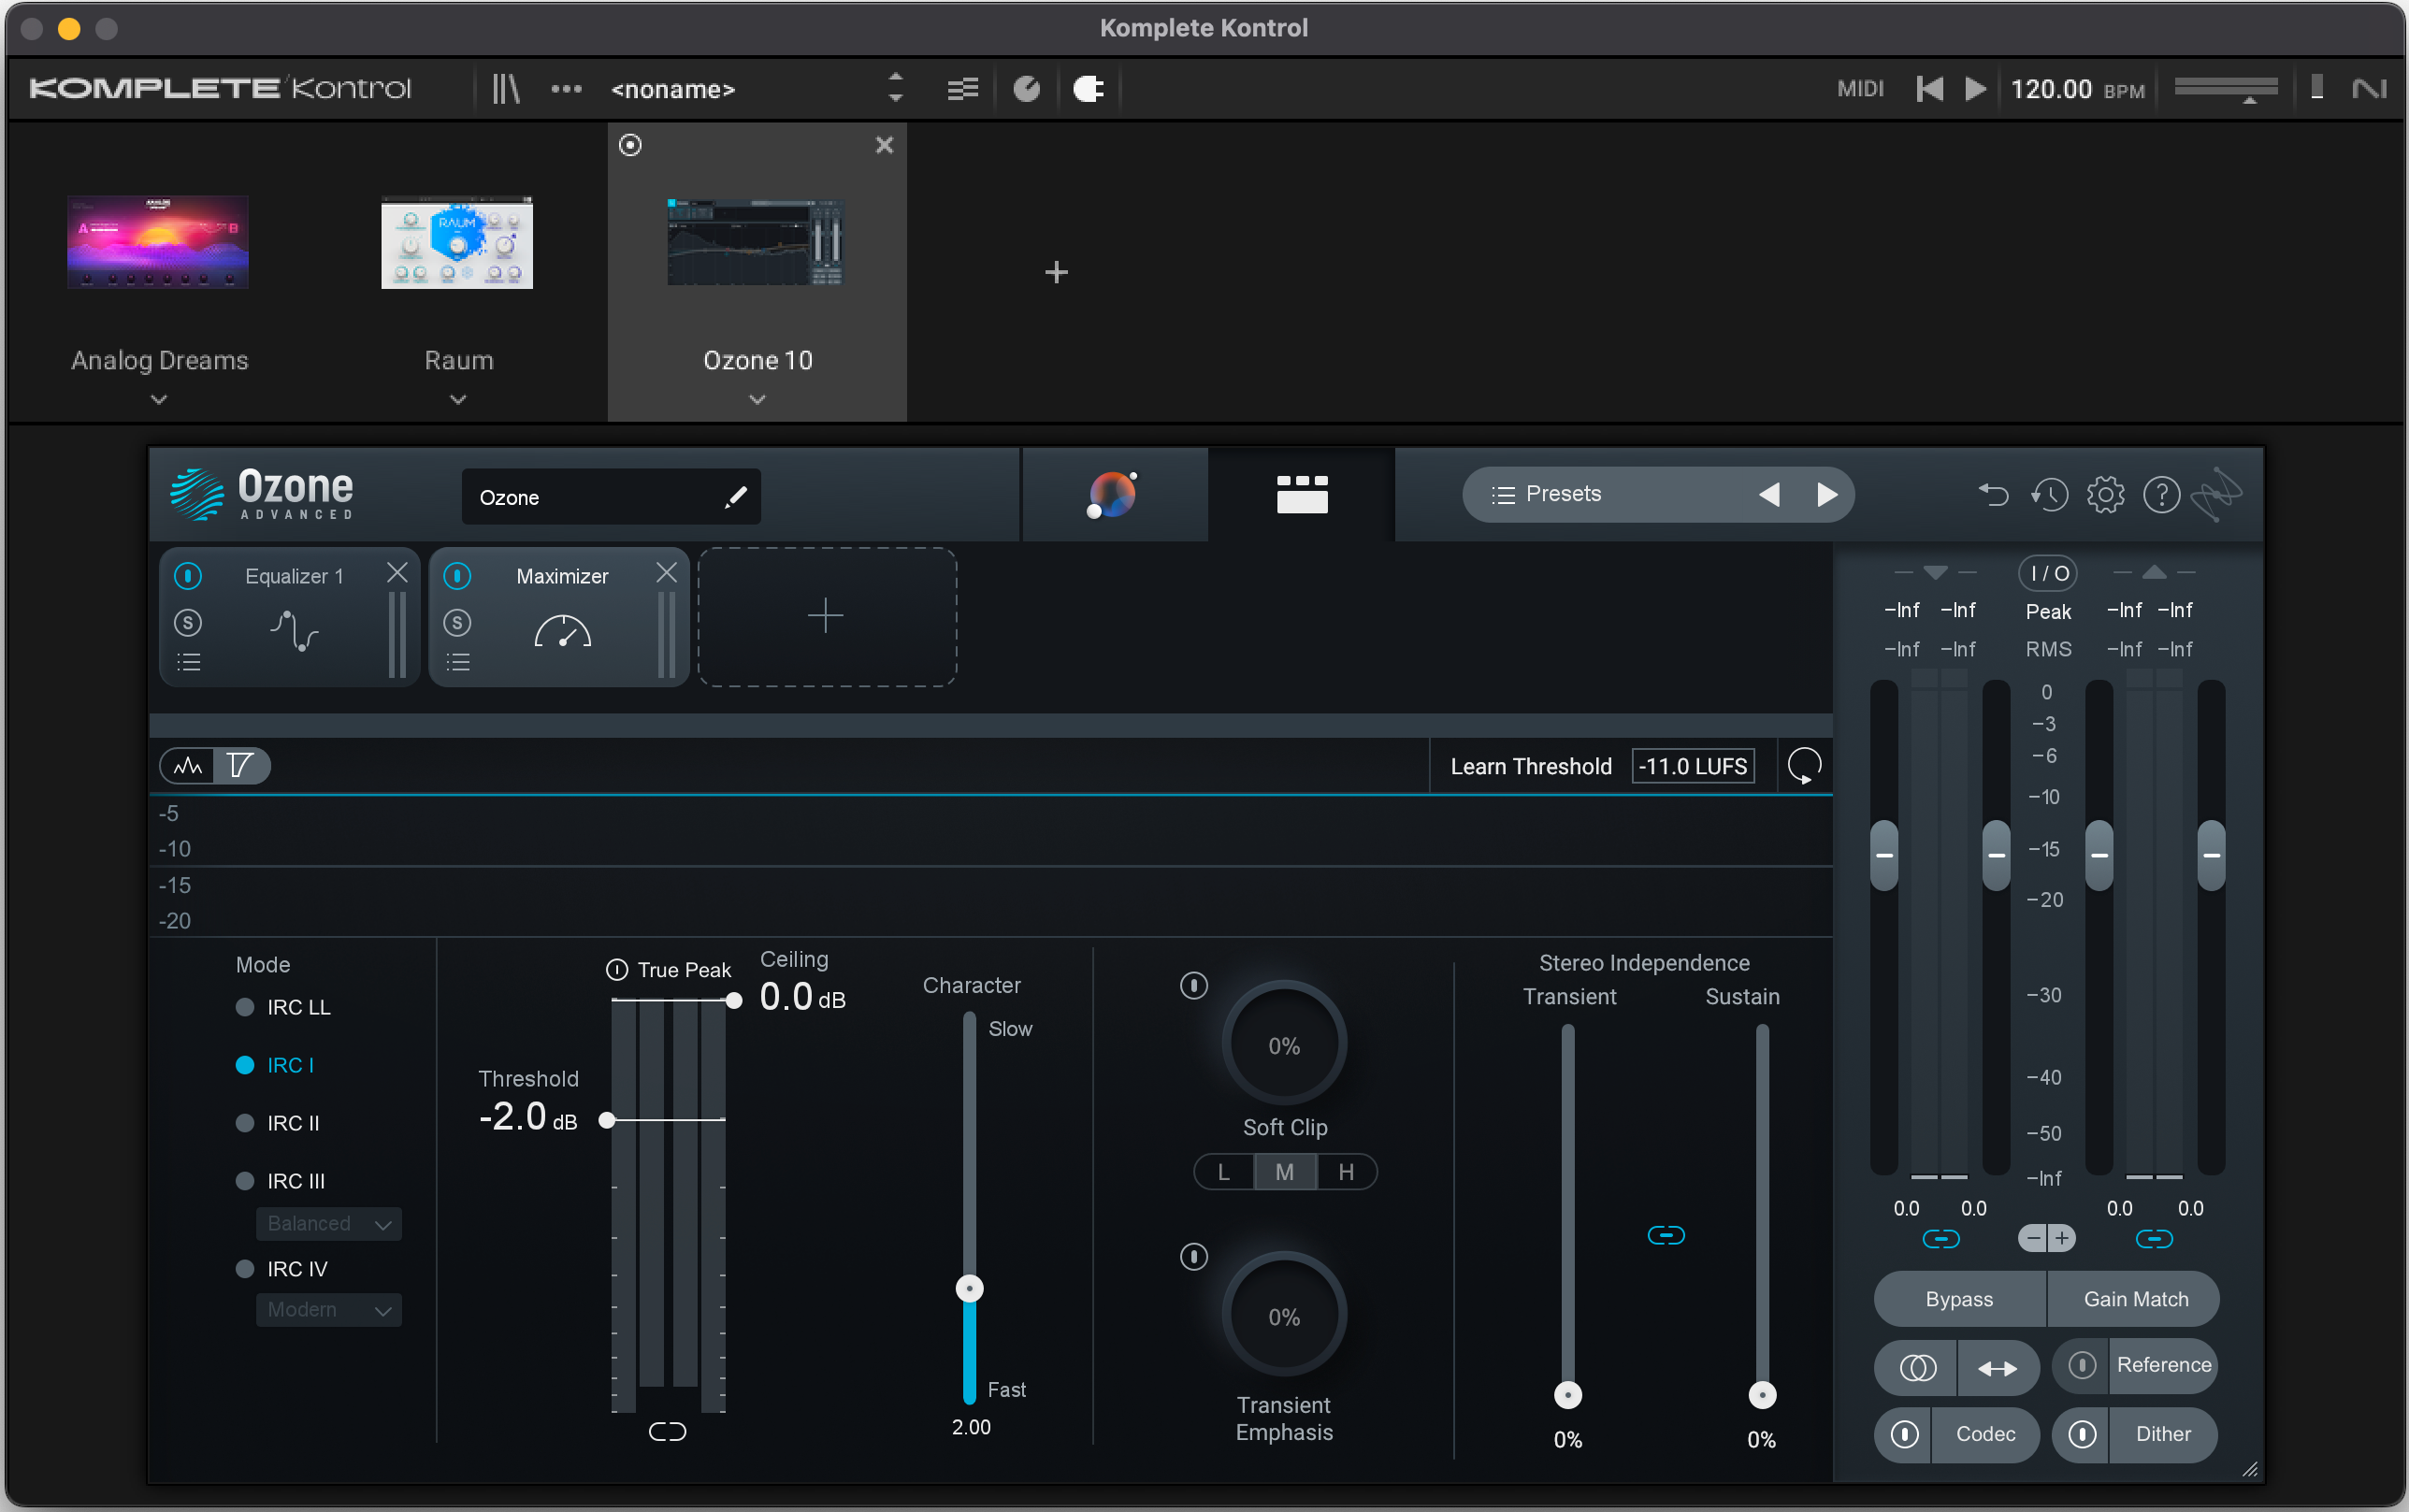Toggle the Equalizer 1 power button

tap(188, 576)
